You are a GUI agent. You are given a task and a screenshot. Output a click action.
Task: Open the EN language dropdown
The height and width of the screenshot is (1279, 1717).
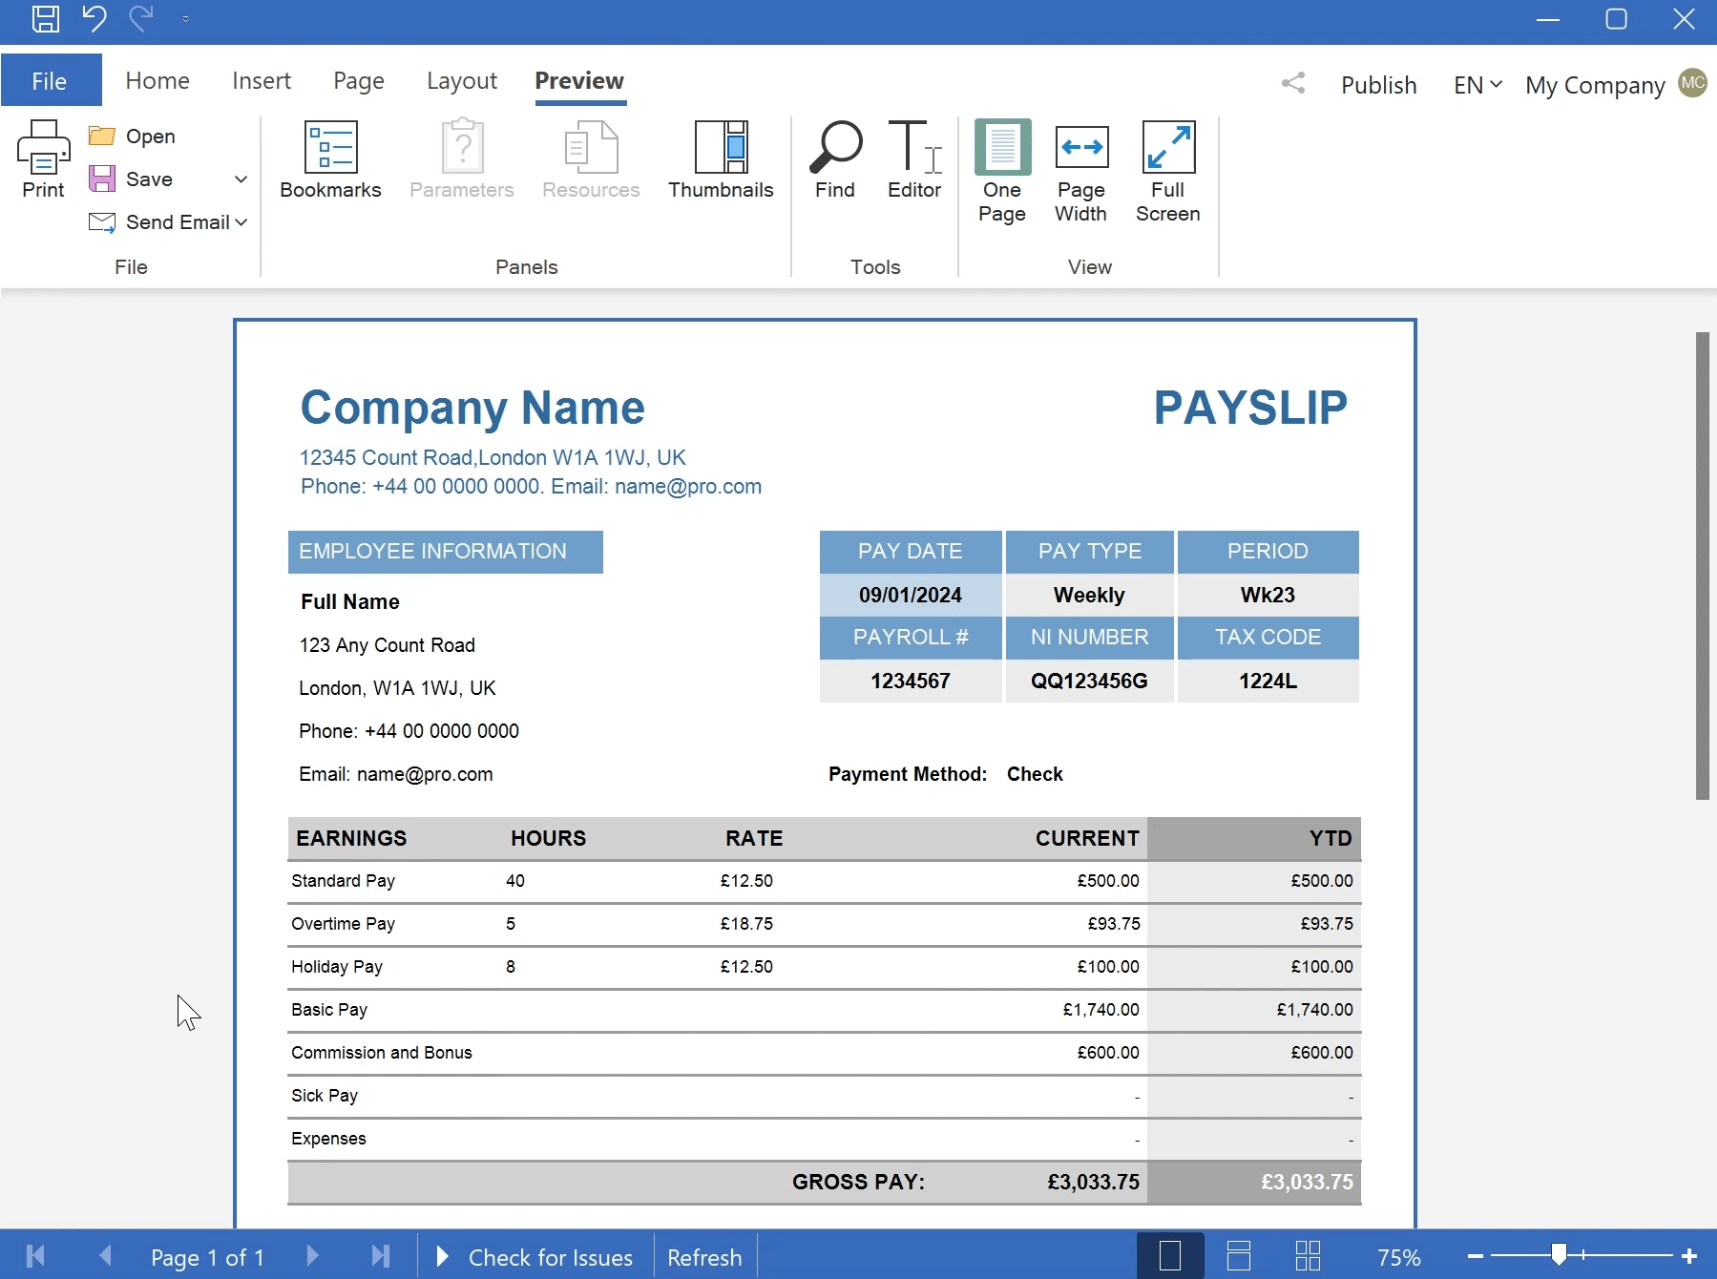pyautogui.click(x=1477, y=85)
